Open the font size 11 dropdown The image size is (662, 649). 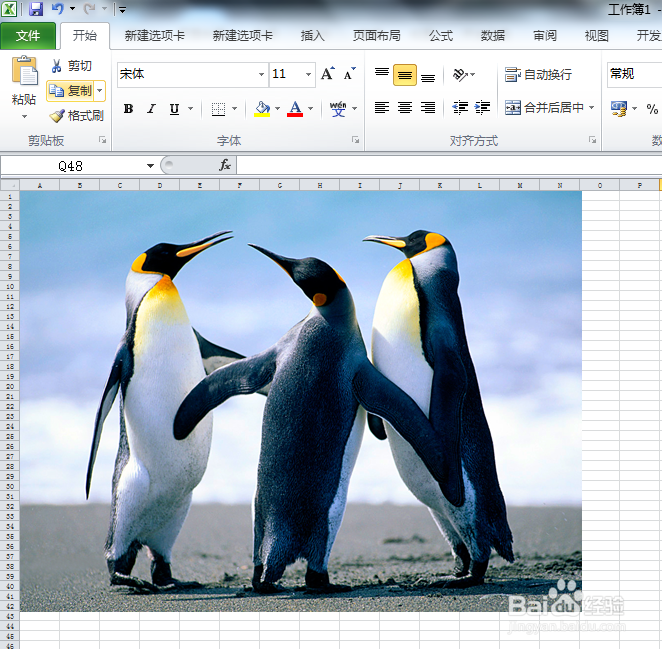309,74
